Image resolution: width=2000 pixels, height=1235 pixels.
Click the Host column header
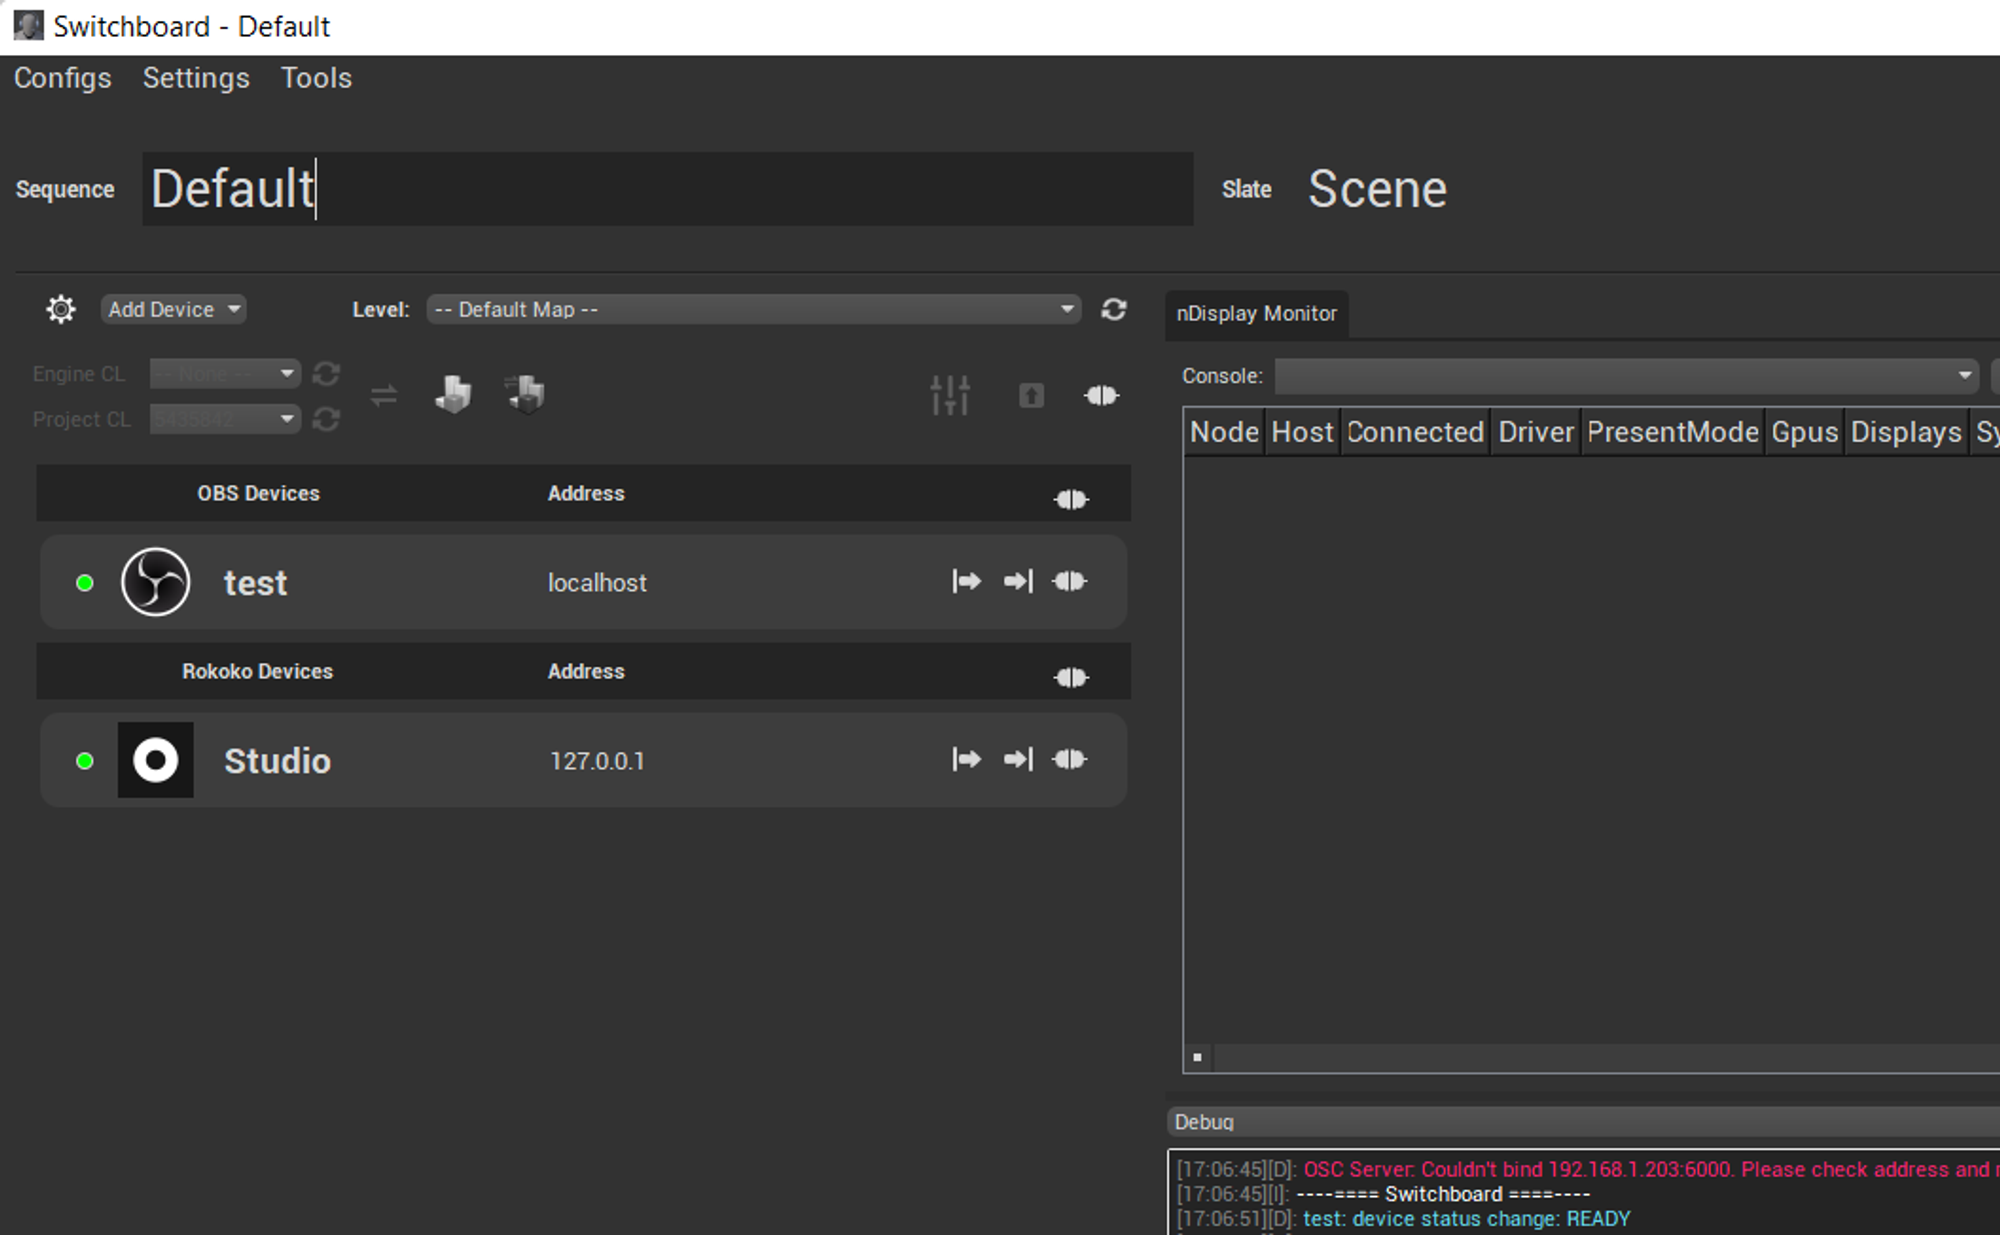click(1302, 432)
